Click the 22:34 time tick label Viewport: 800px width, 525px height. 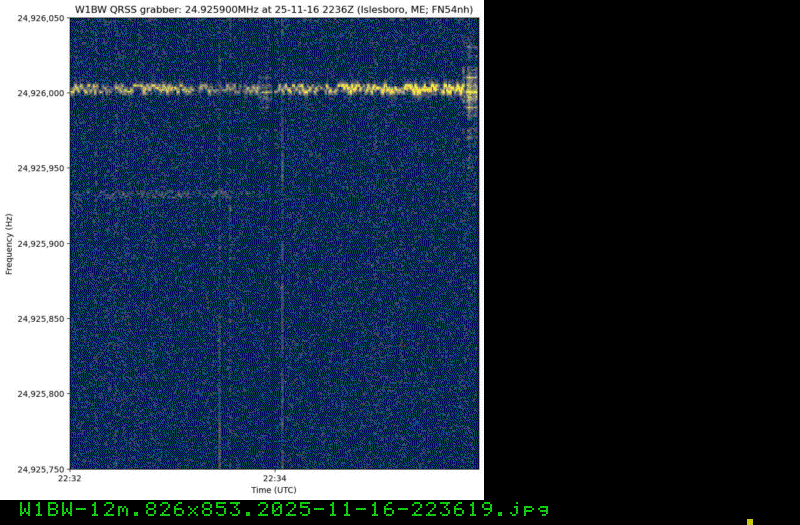coord(275,479)
